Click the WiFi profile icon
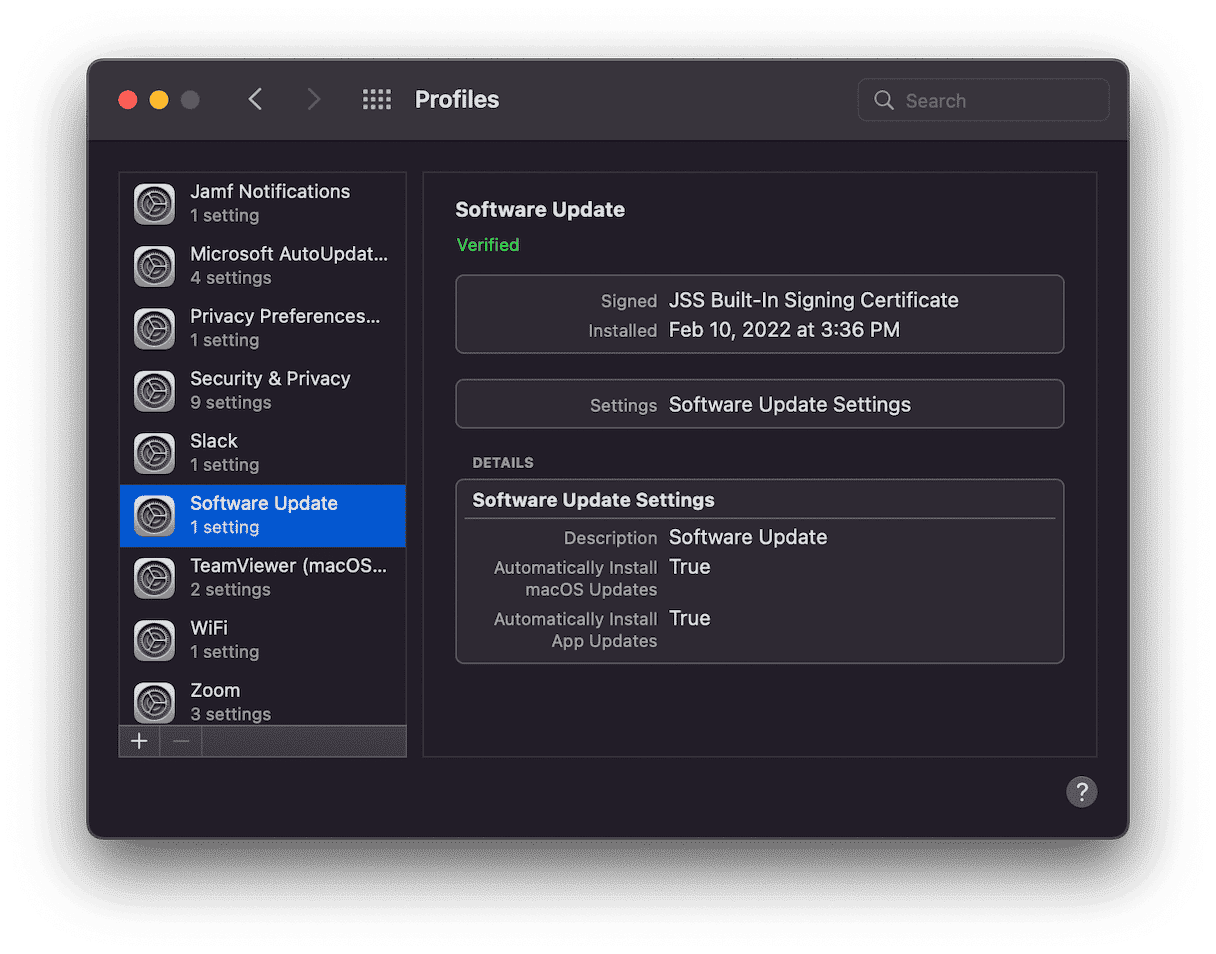 (154, 640)
